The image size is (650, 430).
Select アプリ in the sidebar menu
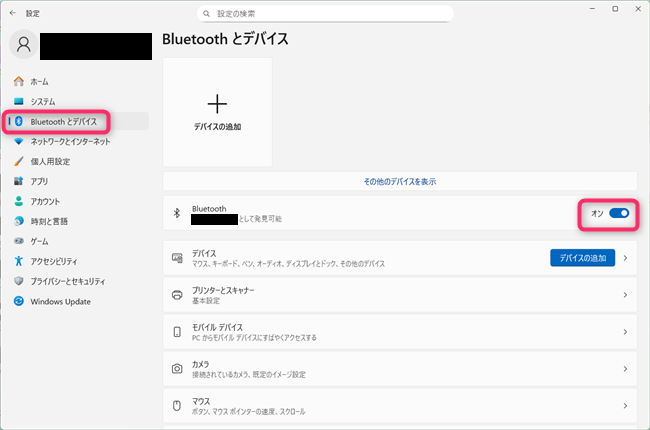click(39, 181)
